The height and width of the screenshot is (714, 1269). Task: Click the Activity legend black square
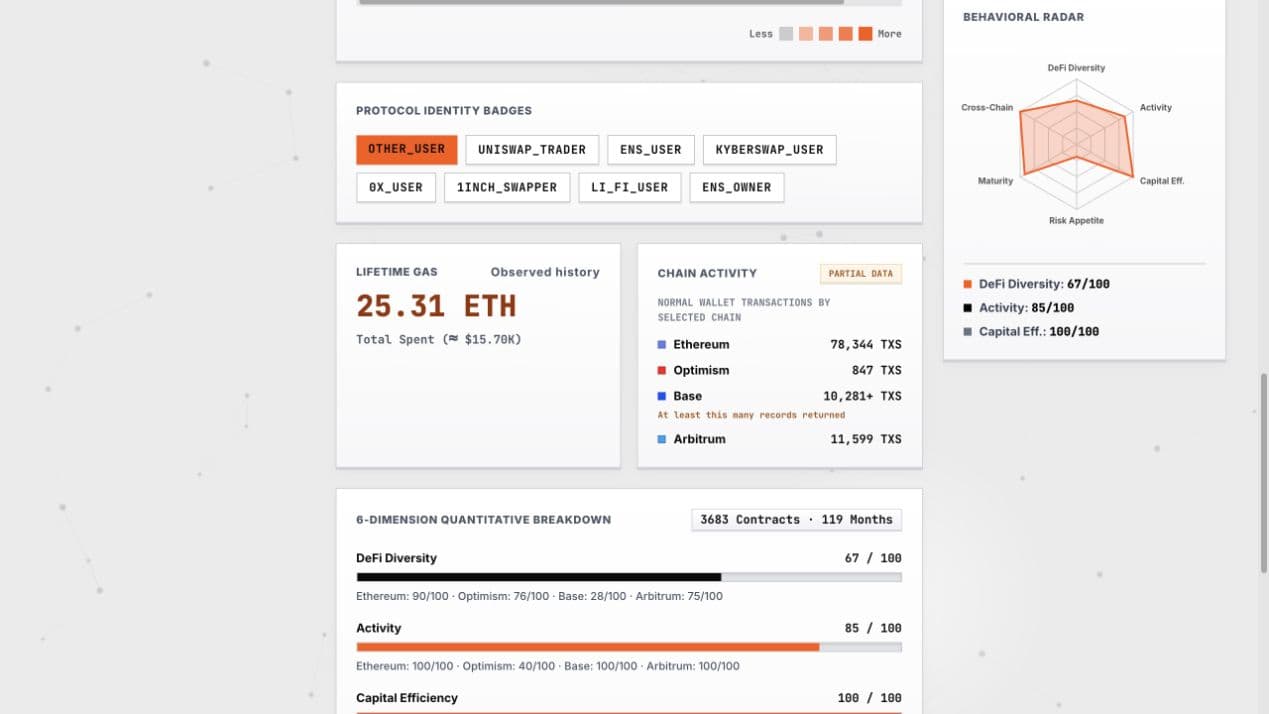pos(968,308)
